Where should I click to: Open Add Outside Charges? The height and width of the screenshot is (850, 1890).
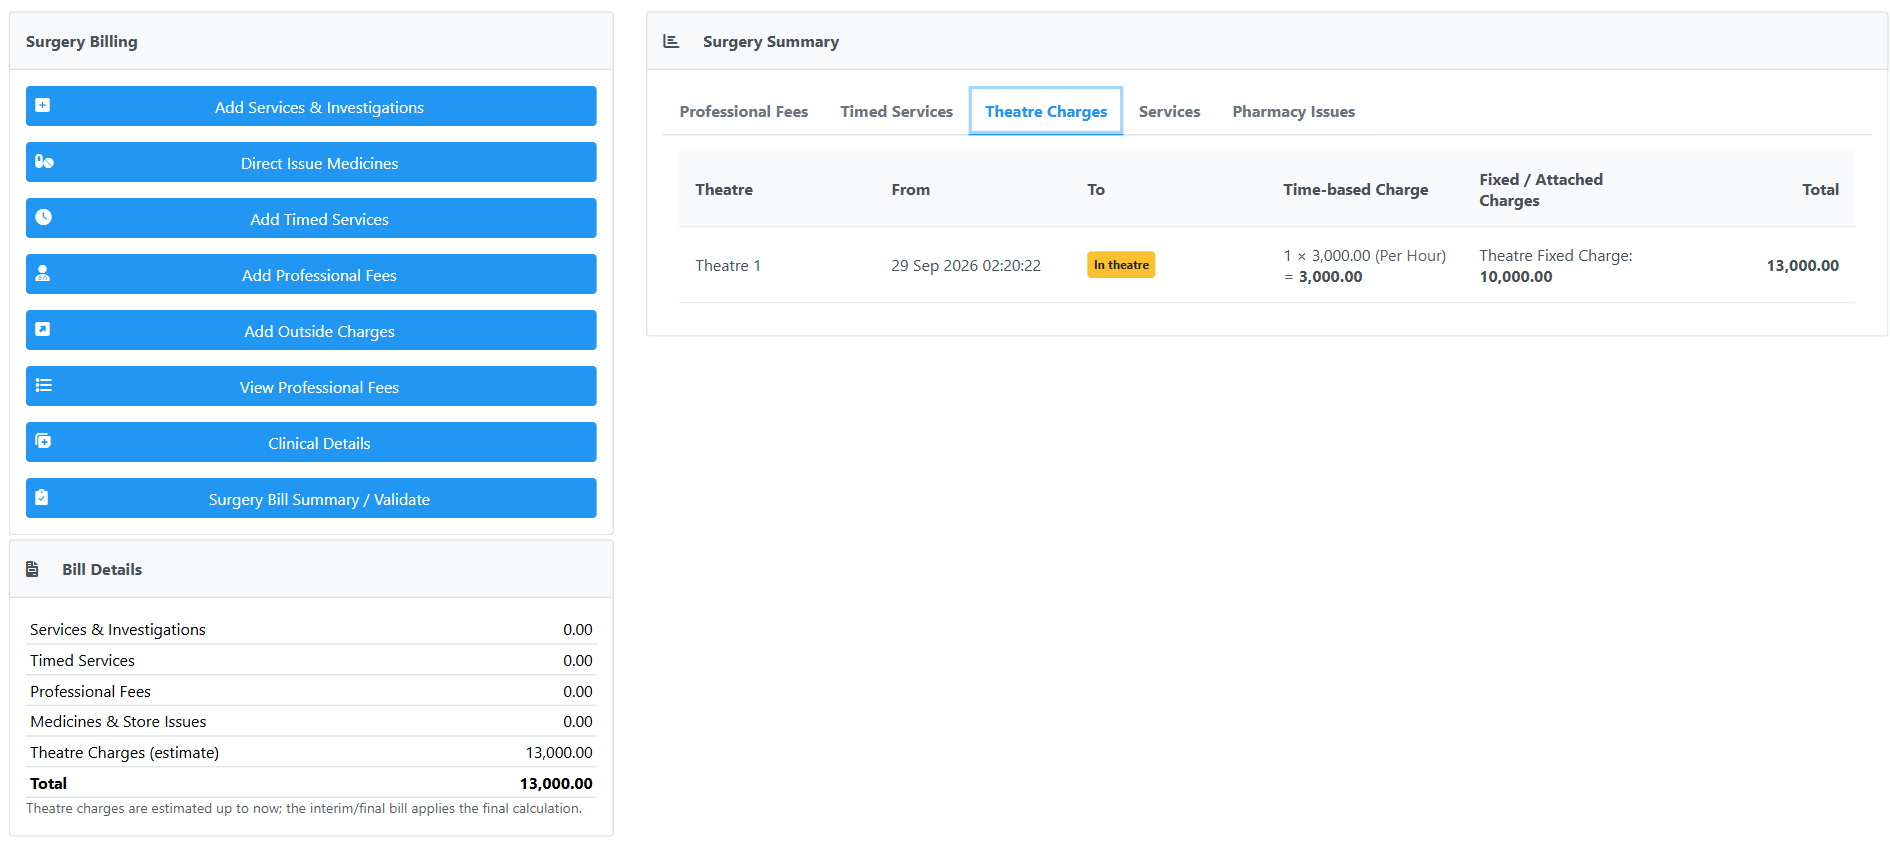click(x=311, y=330)
